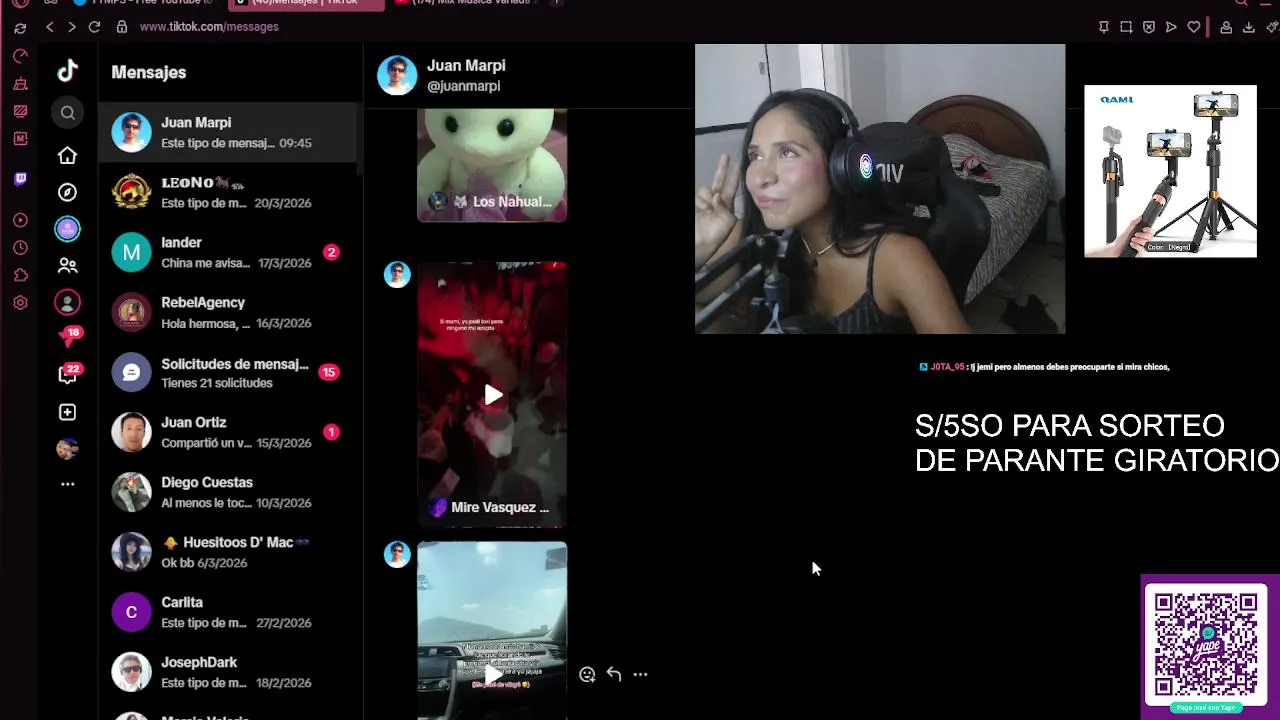Click Juan Marpi's avatar in chat header
Image resolution: width=1280 pixels, height=720 pixels.
click(x=397, y=75)
